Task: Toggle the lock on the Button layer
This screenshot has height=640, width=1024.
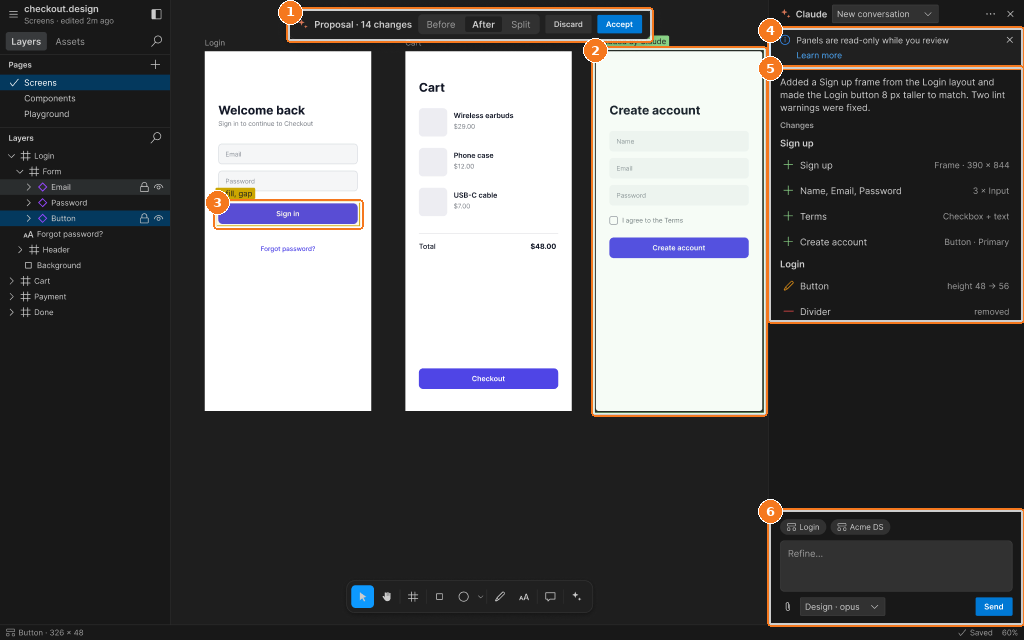Action: click(144, 218)
